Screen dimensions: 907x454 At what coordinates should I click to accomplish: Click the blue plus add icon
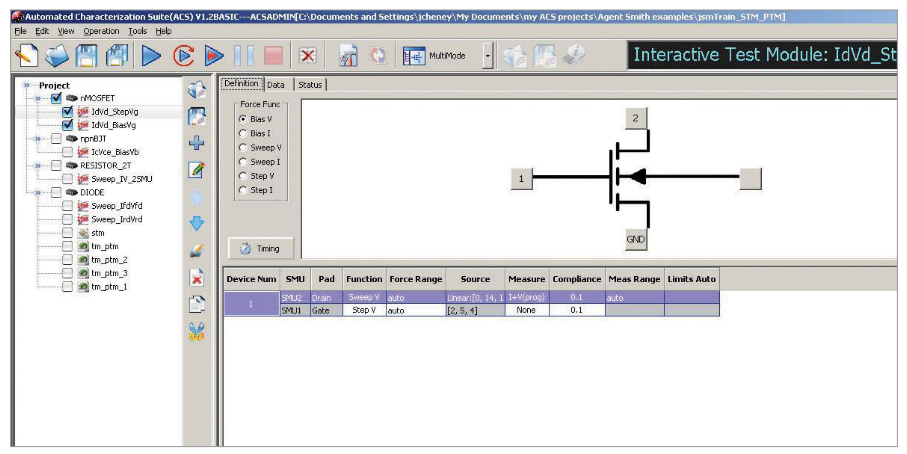coord(197,143)
